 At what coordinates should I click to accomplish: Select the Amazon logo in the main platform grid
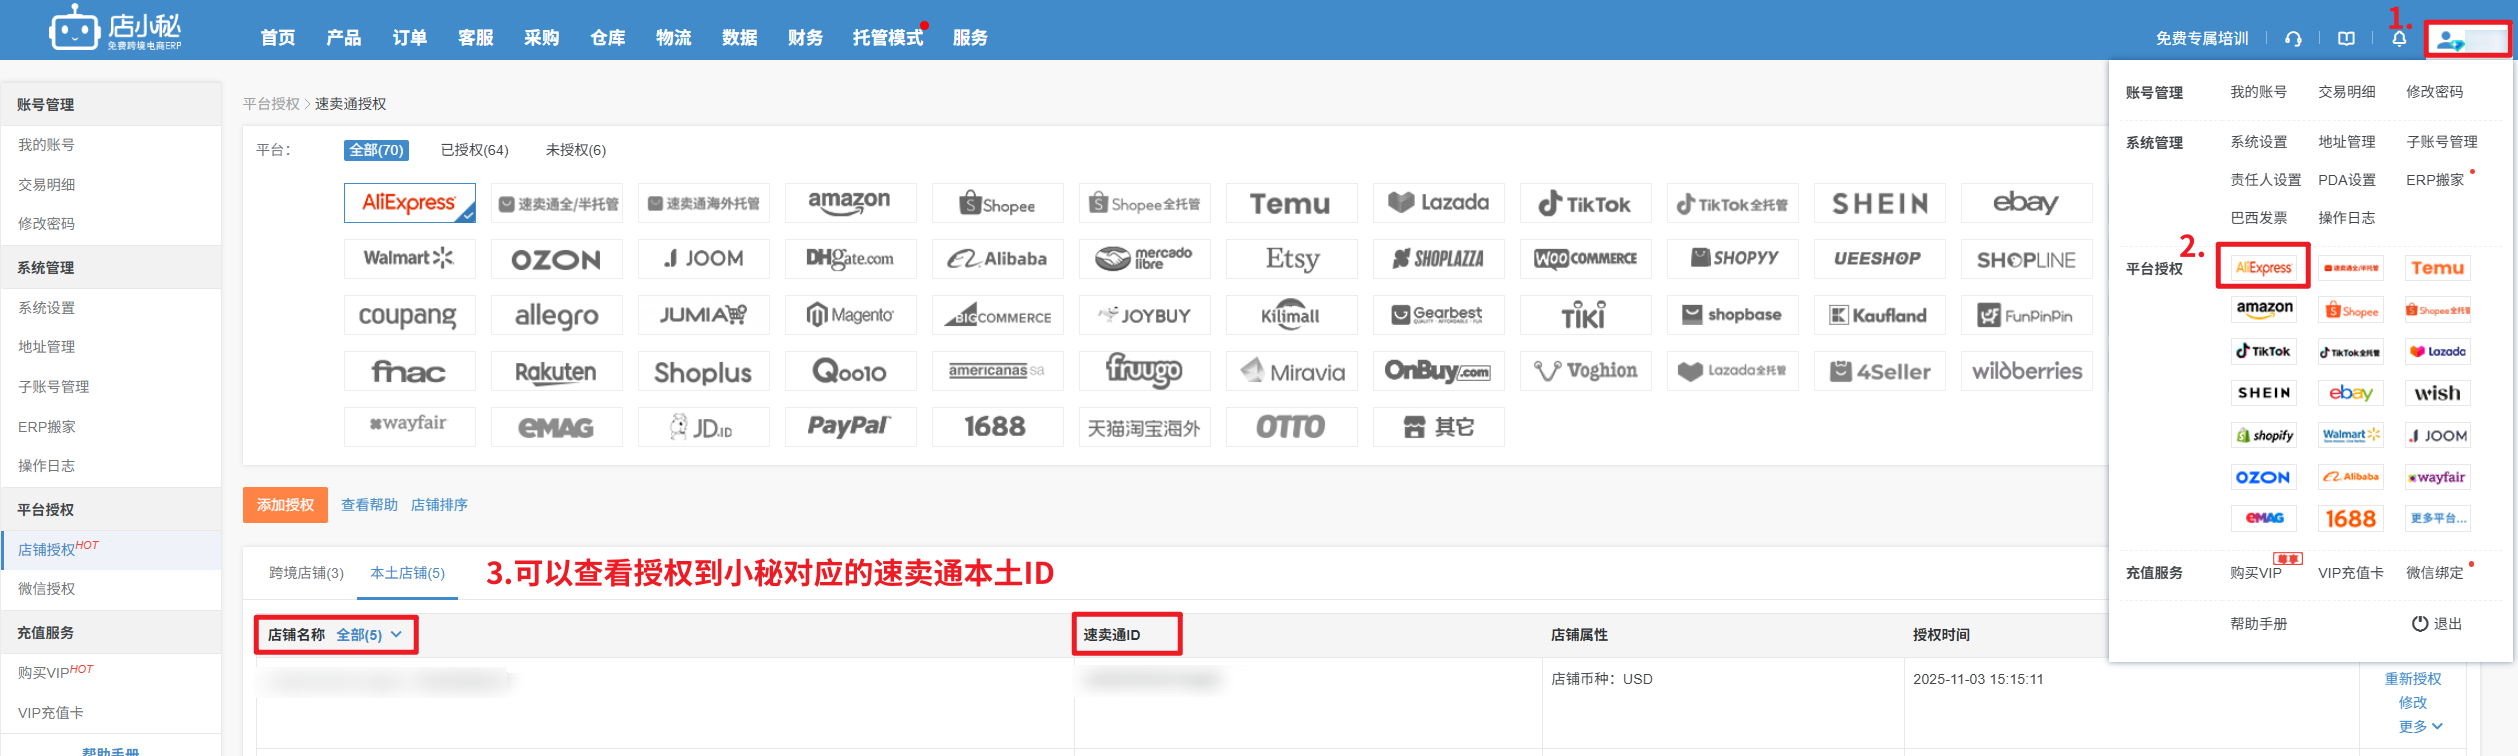pos(850,203)
